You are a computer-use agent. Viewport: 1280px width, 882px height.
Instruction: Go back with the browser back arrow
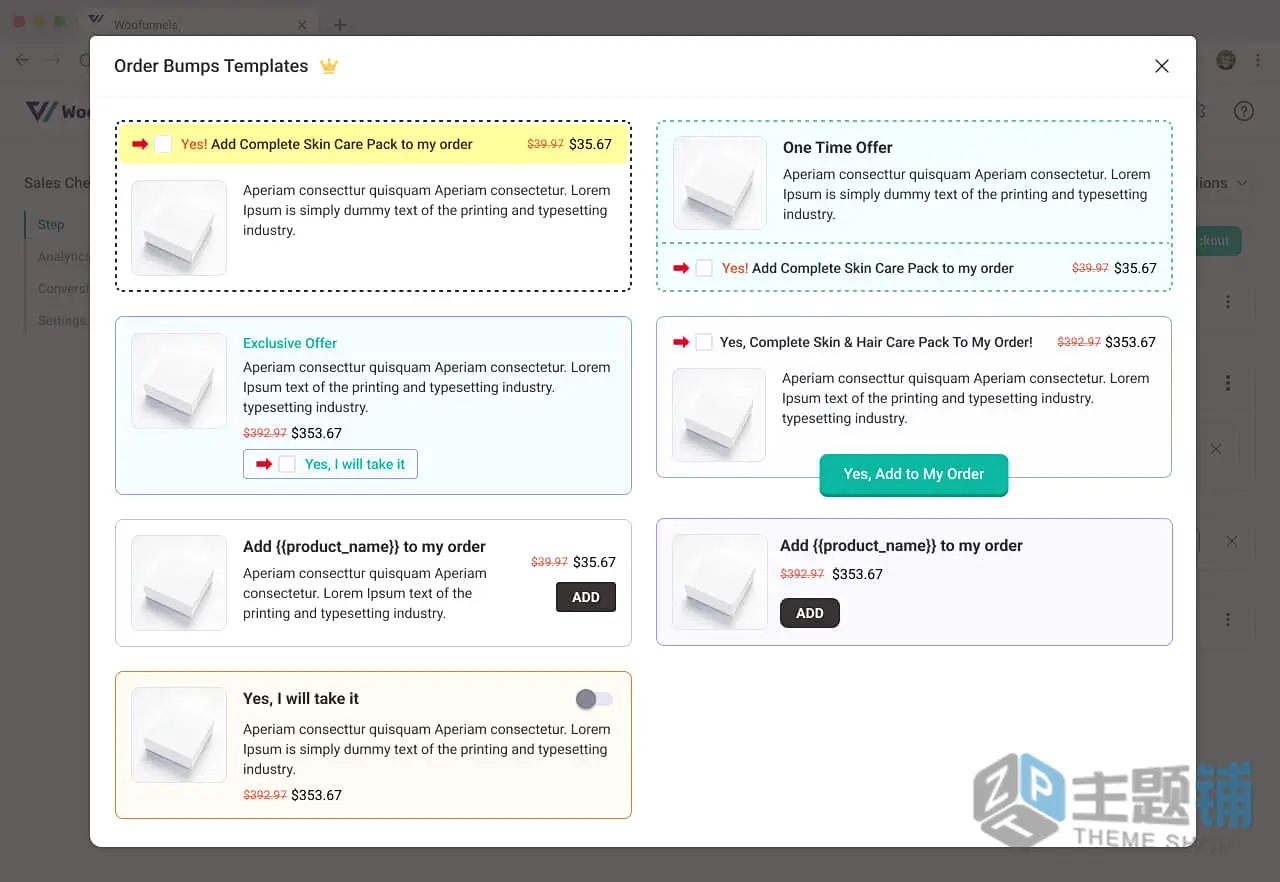(23, 60)
